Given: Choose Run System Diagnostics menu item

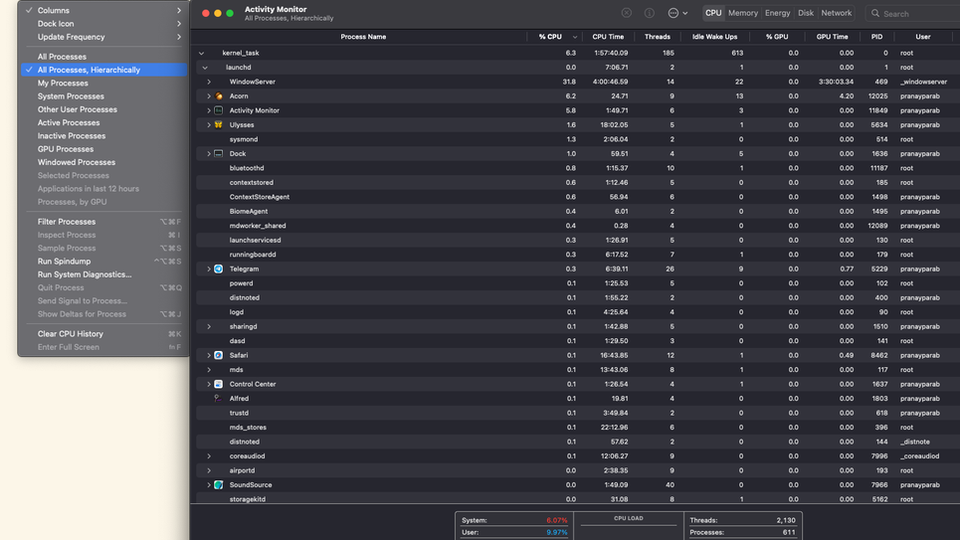Looking at the screenshot, I should [x=103, y=274].
